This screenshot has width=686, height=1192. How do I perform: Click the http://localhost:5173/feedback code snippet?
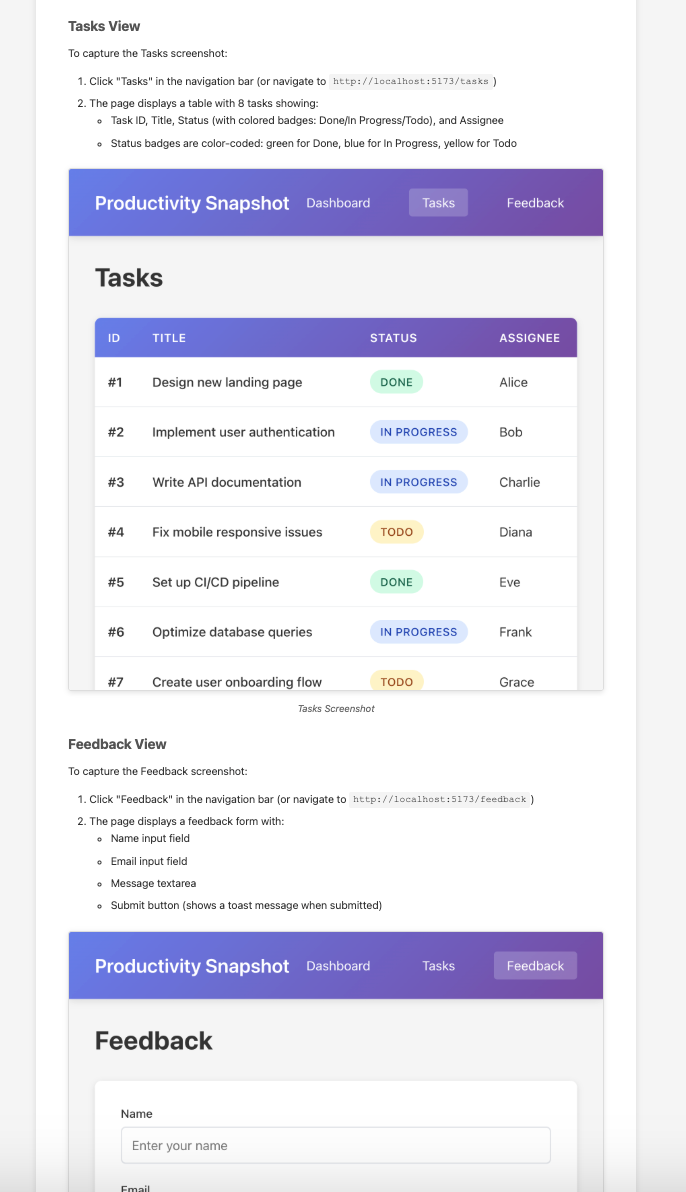(440, 799)
